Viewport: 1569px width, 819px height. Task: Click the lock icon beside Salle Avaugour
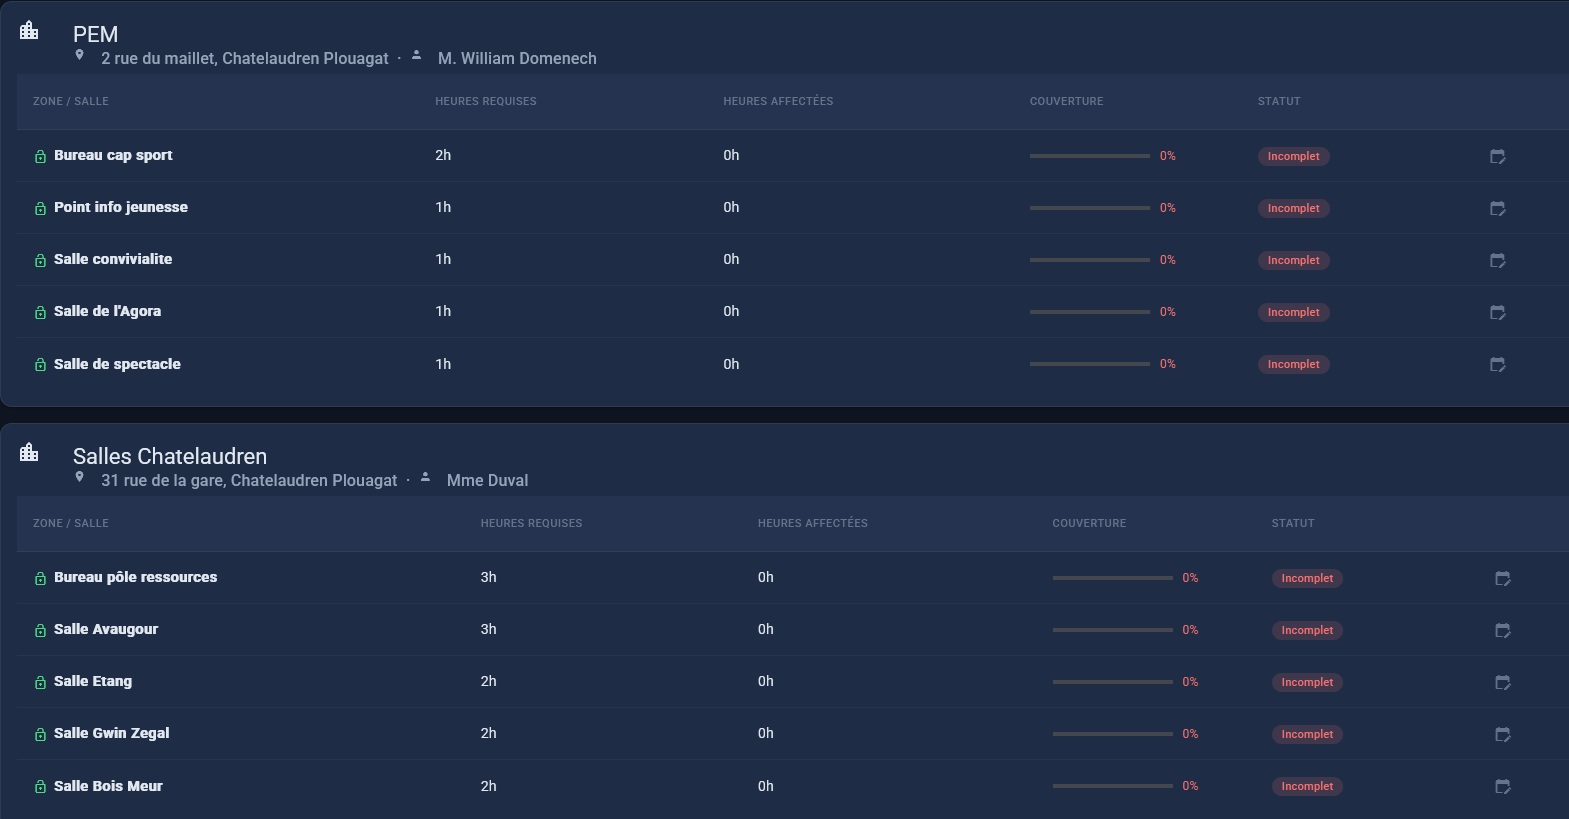[40, 630]
